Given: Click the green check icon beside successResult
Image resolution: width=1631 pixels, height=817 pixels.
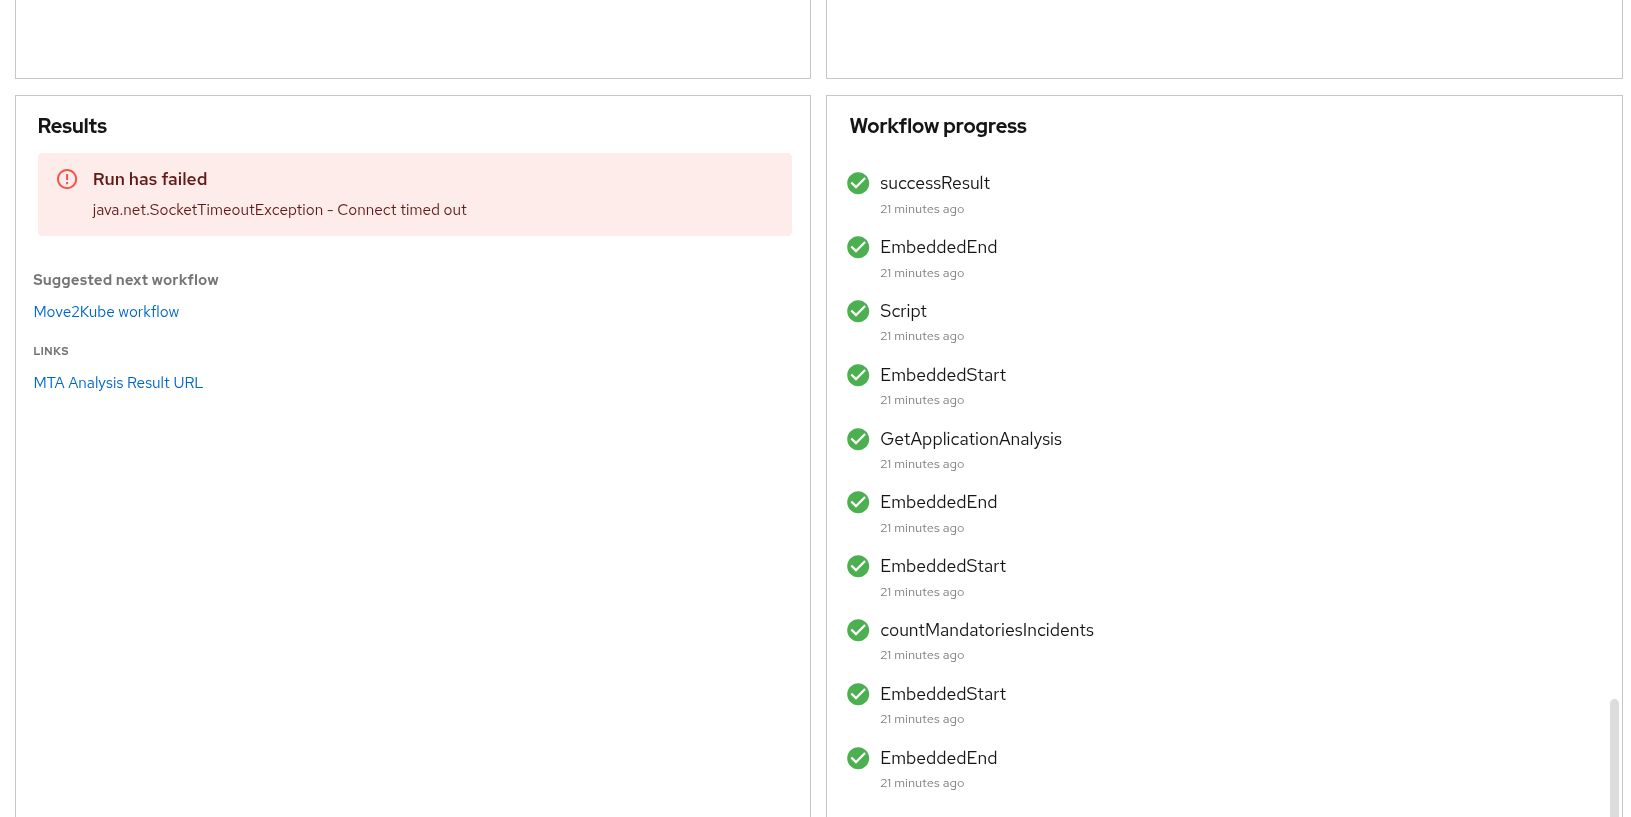Looking at the screenshot, I should [858, 183].
